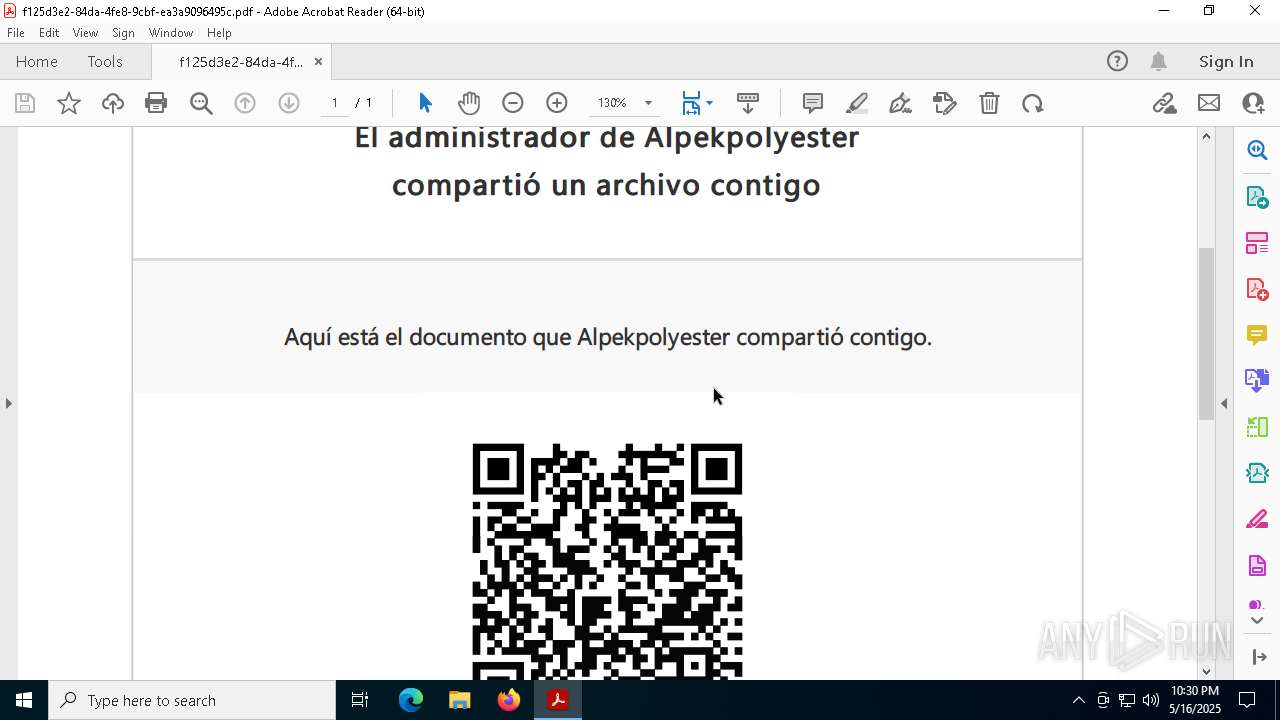
Task: Expand the left navigation pane
Action: [8, 403]
